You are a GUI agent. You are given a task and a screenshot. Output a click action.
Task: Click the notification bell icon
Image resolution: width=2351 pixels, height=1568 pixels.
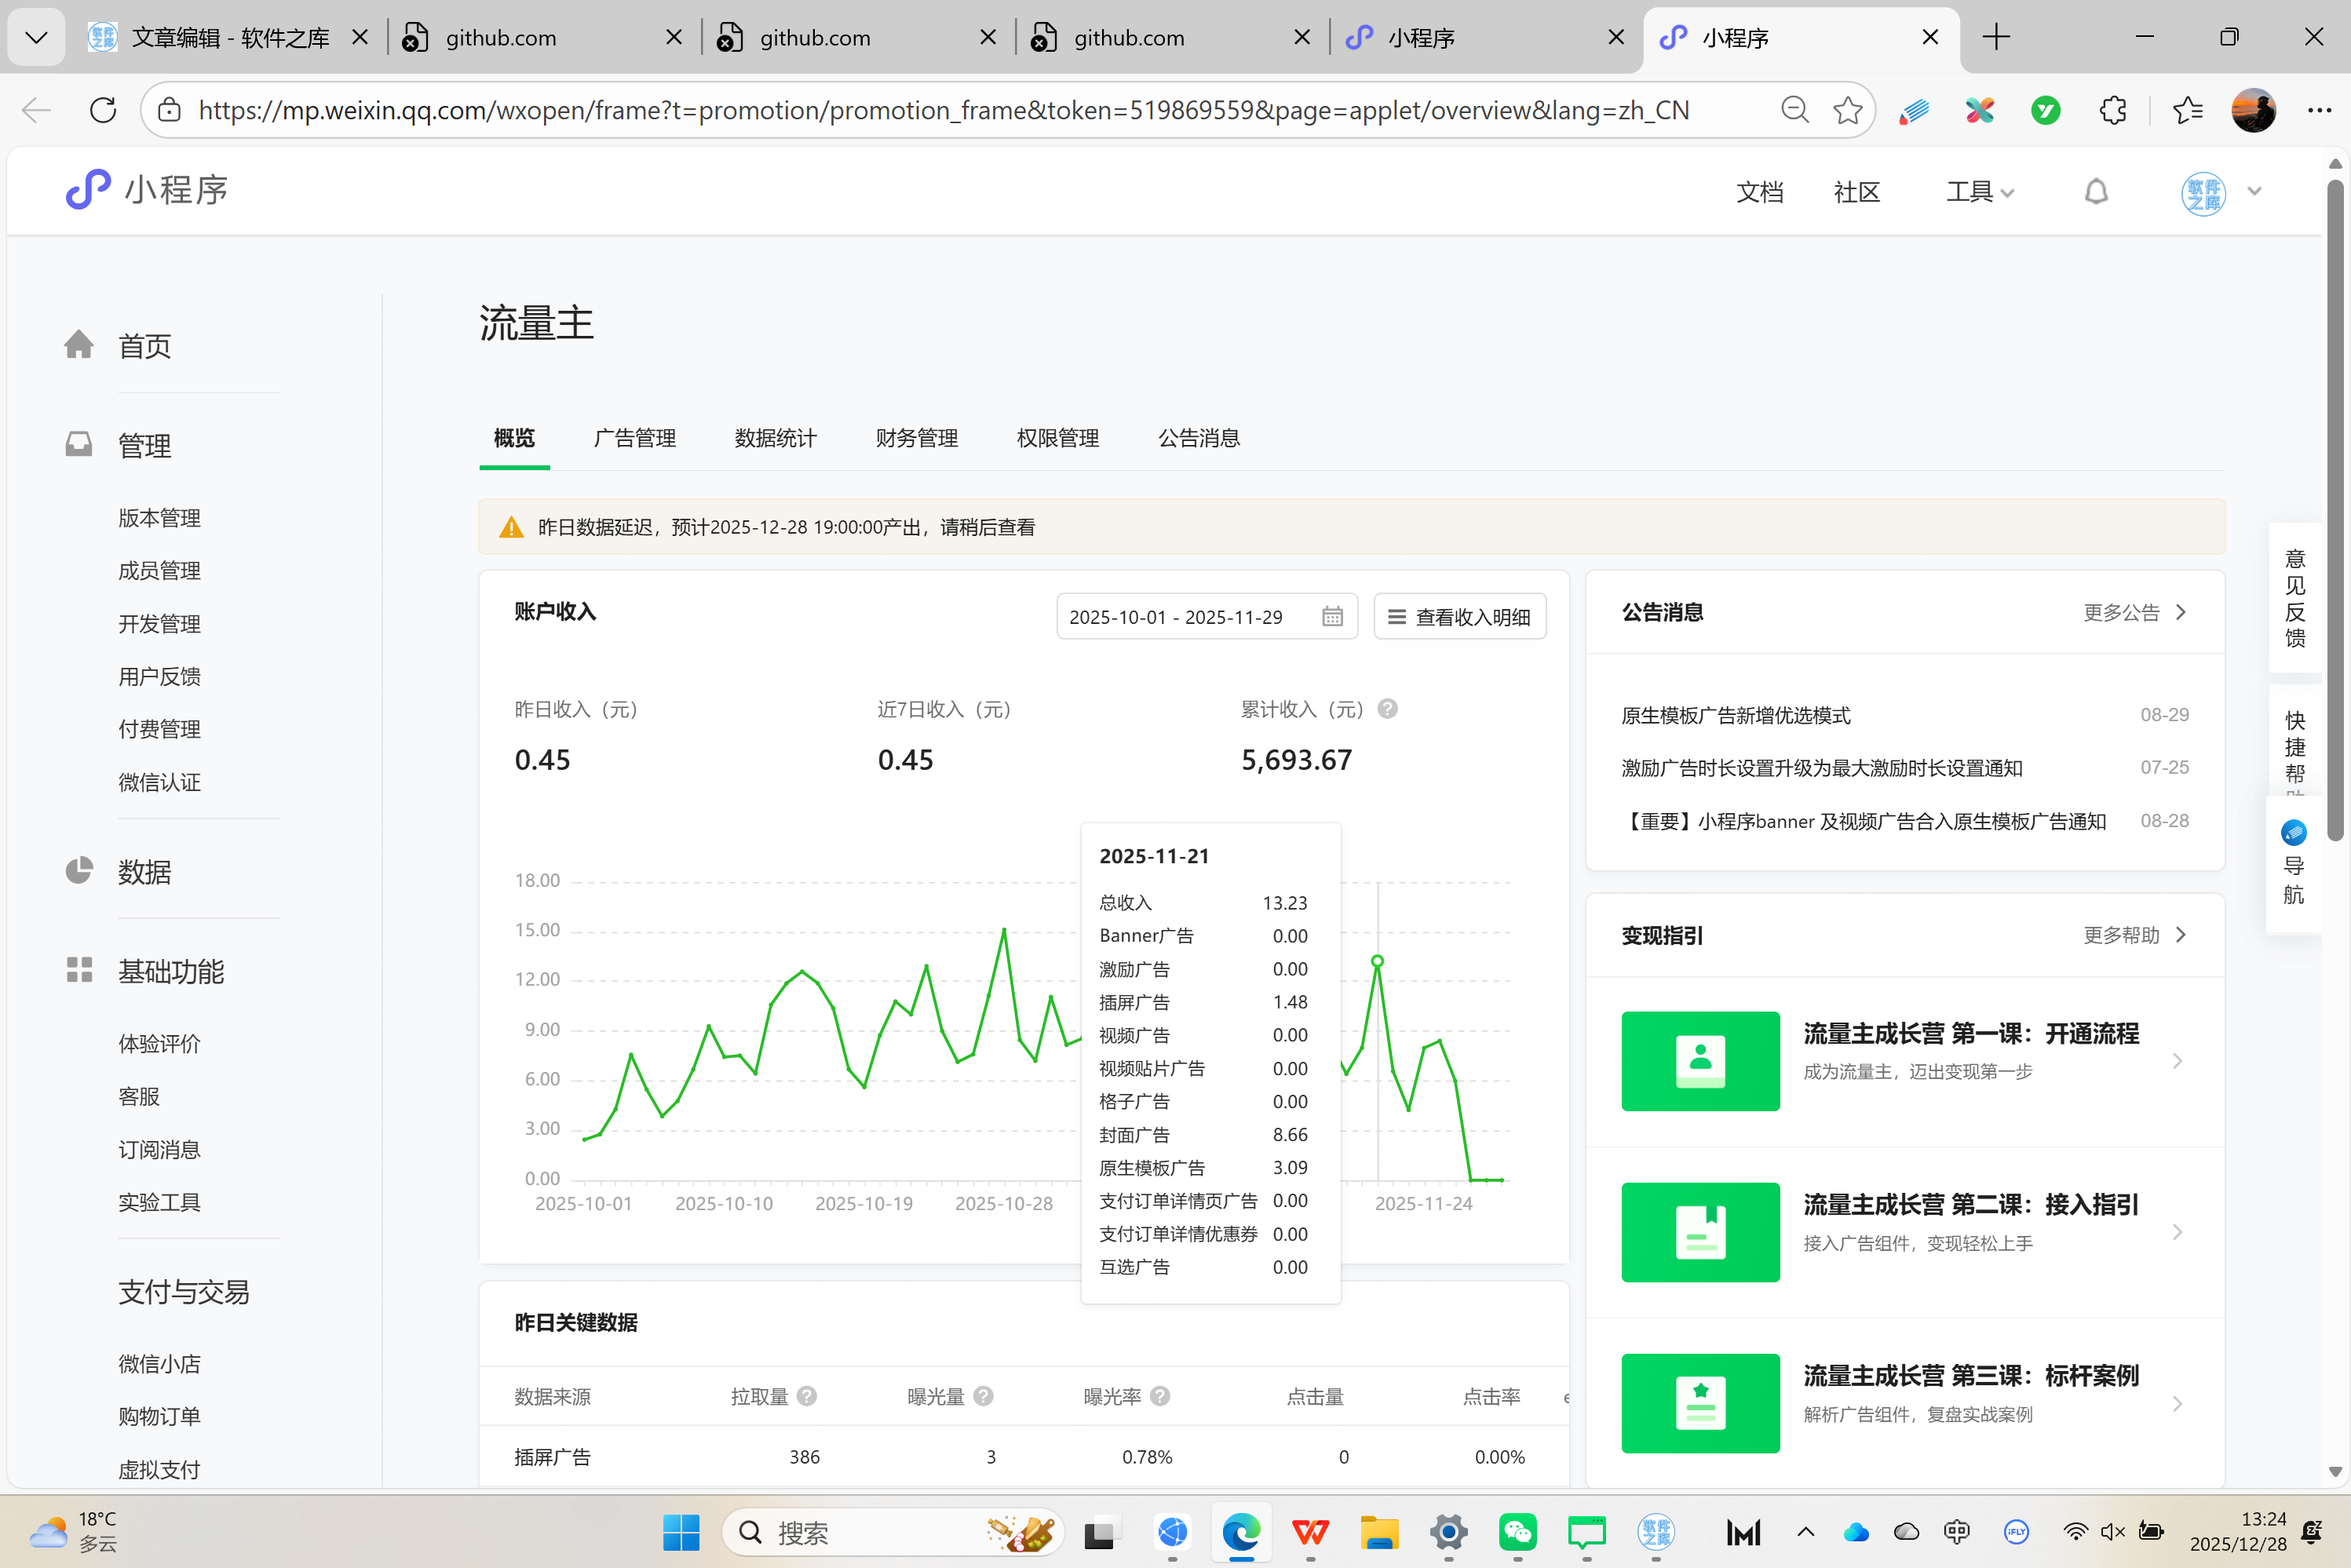pyautogui.click(x=2096, y=191)
